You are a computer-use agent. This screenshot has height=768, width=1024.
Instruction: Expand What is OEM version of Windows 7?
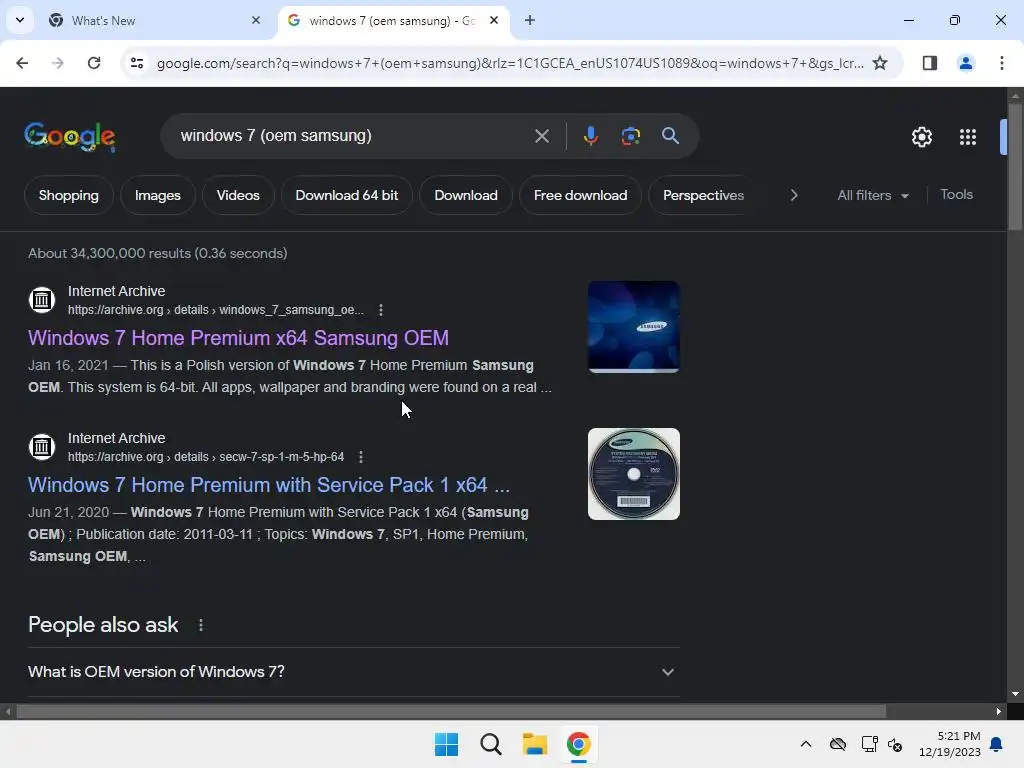[x=353, y=671]
